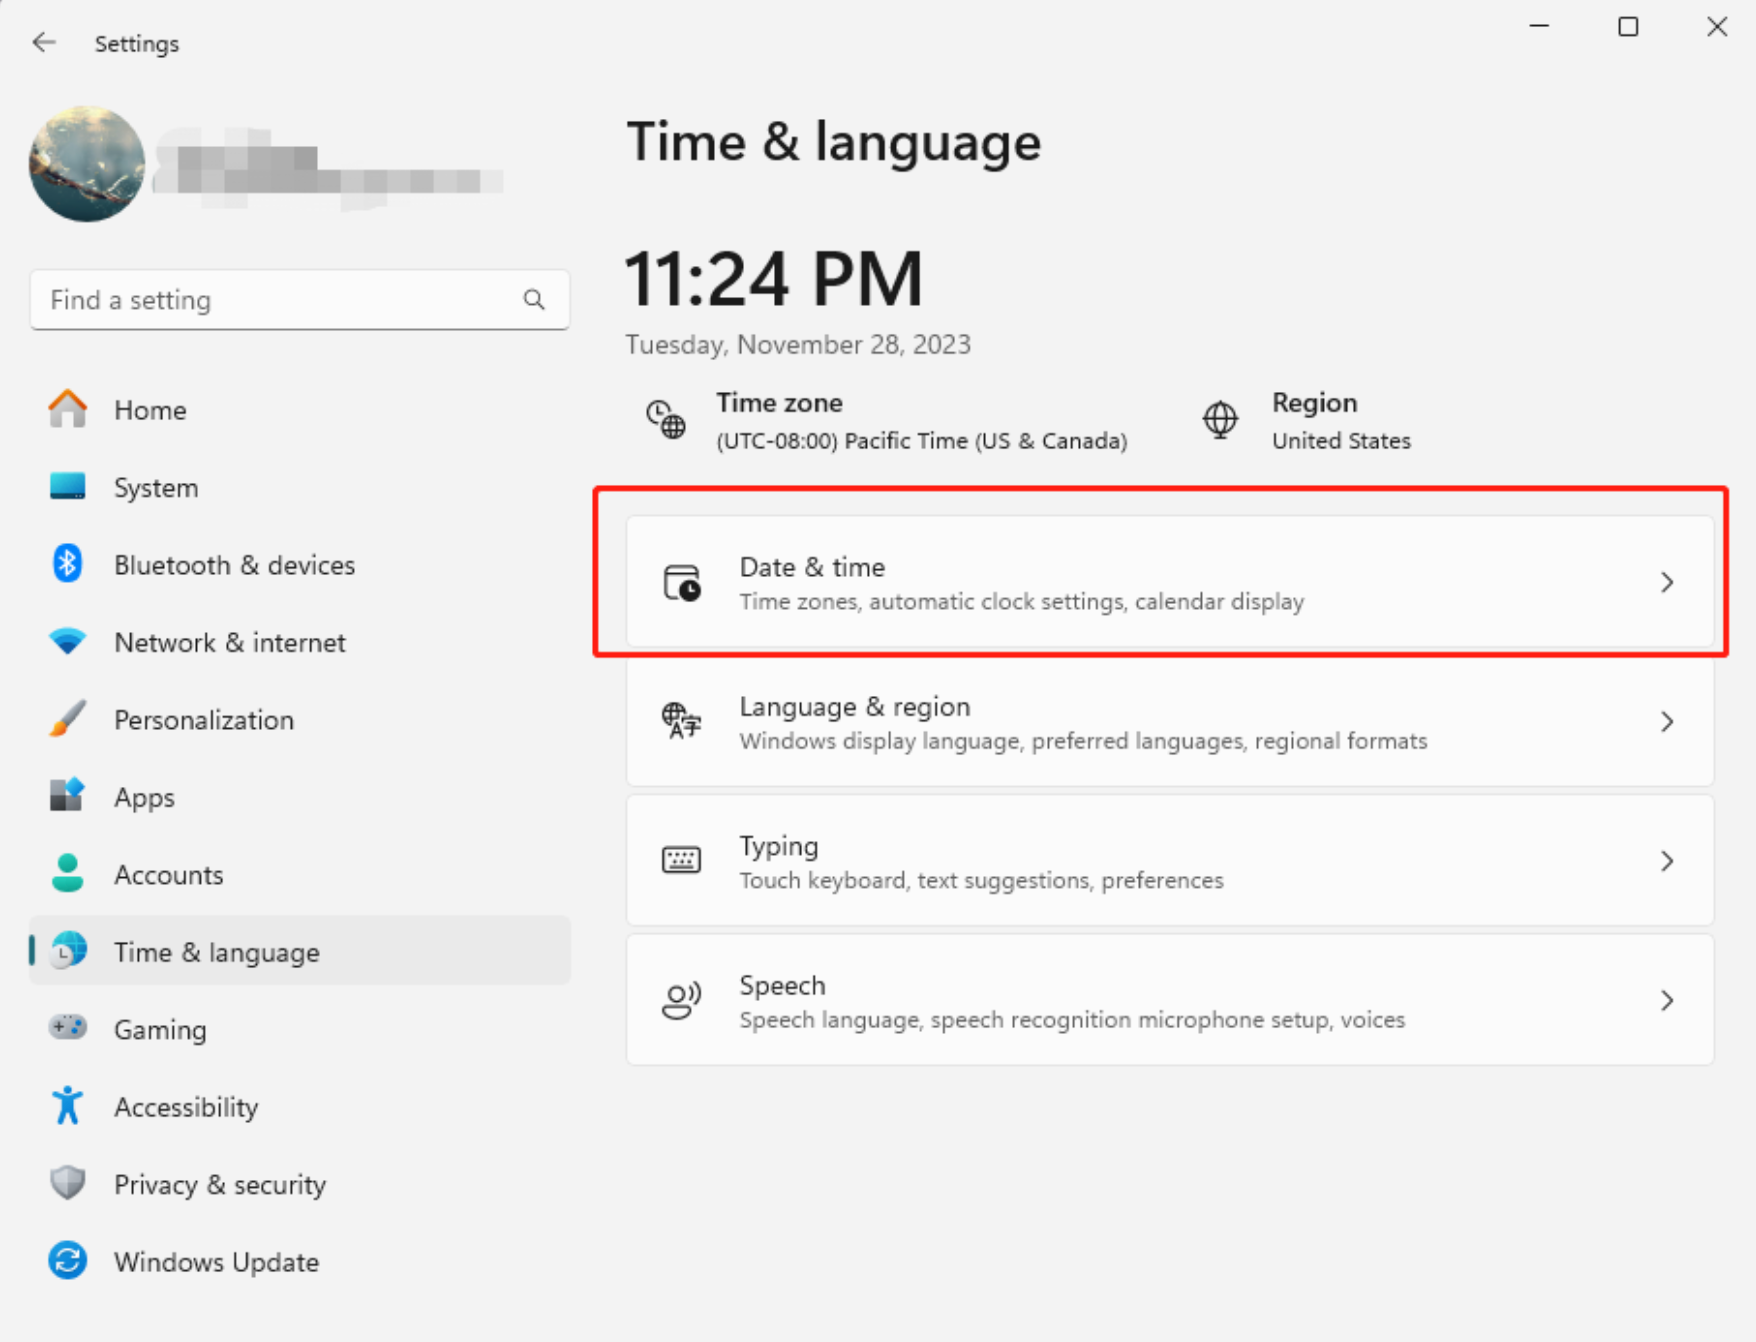The height and width of the screenshot is (1342, 1756).
Task: Click the Personalization paintbrush icon
Action: 68,719
